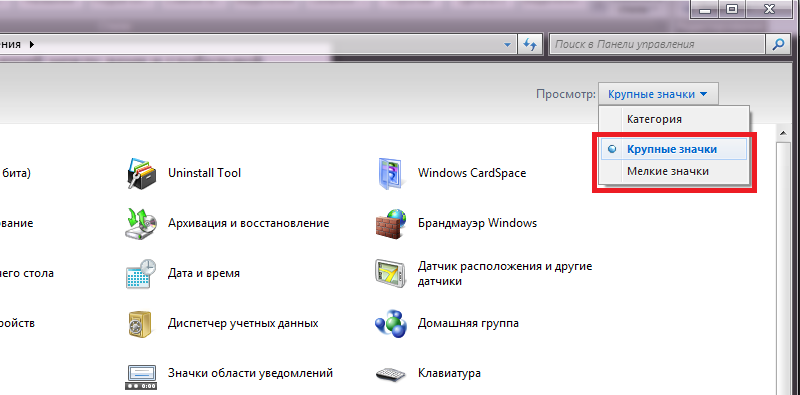The width and height of the screenshot is (800, 395).
Task: Click the vertical scrollbar up arrow
Action: point(783,134)
